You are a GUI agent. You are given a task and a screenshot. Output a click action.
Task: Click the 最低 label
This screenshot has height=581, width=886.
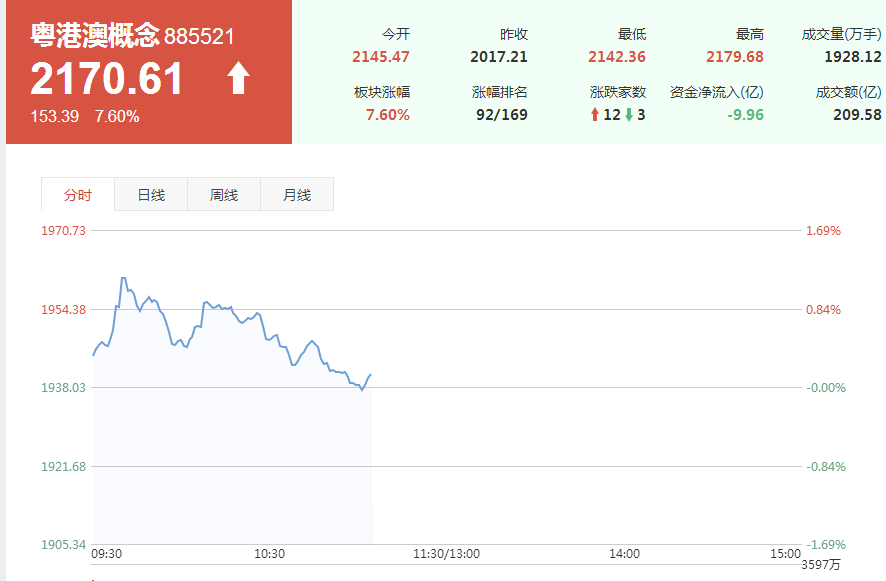[x=632, y=34]
